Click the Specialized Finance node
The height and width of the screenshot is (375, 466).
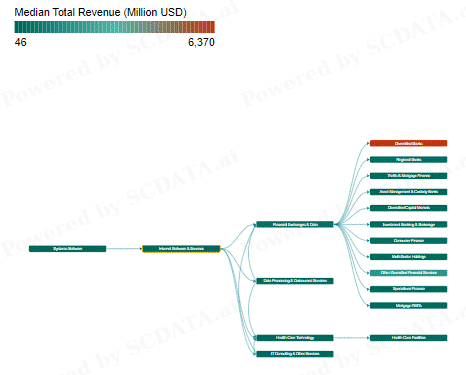tap(409, 289)
